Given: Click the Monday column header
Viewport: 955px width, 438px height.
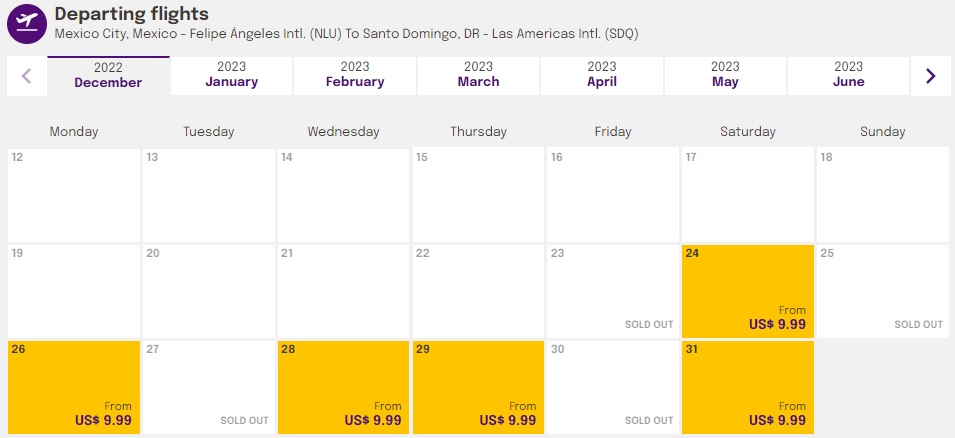Looking at the screenshot, I should click(x=74, y=132).
